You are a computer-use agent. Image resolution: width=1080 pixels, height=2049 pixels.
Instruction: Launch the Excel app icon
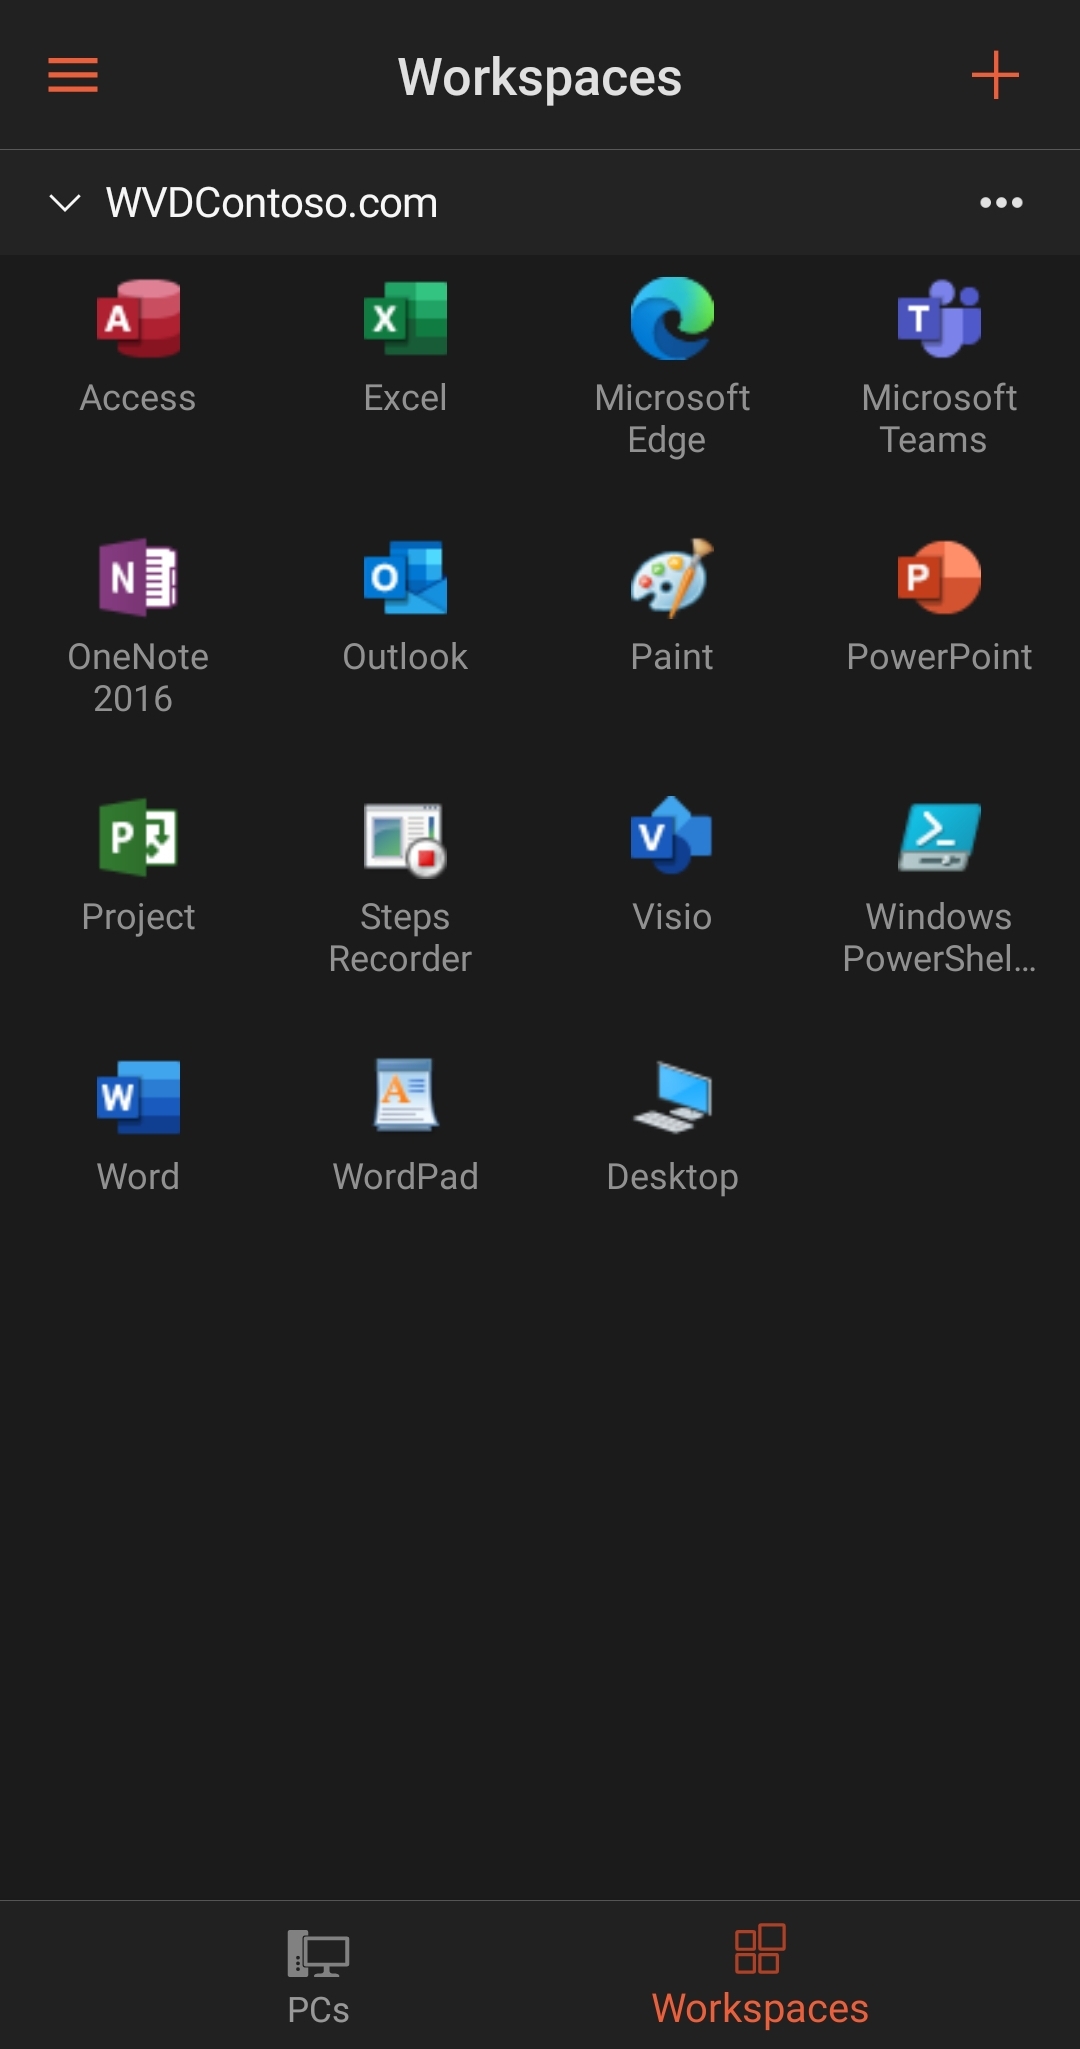[x=405, y=319]
